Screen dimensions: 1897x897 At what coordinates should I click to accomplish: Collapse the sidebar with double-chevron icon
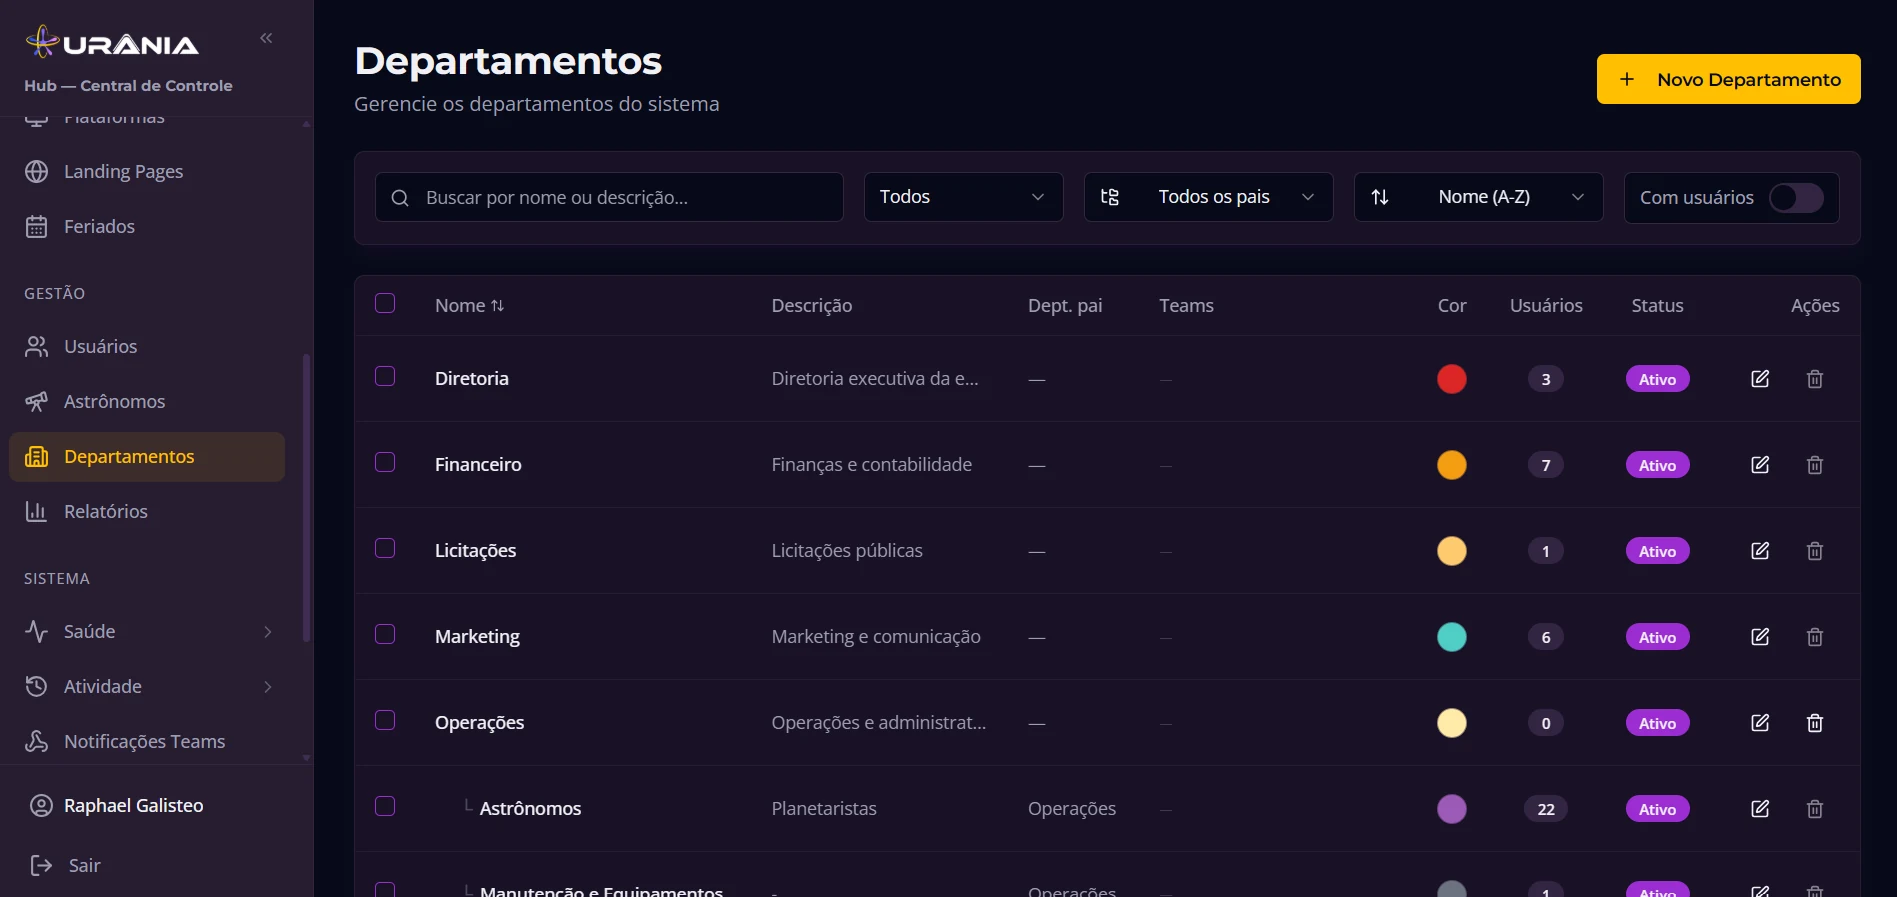point(266,38)
